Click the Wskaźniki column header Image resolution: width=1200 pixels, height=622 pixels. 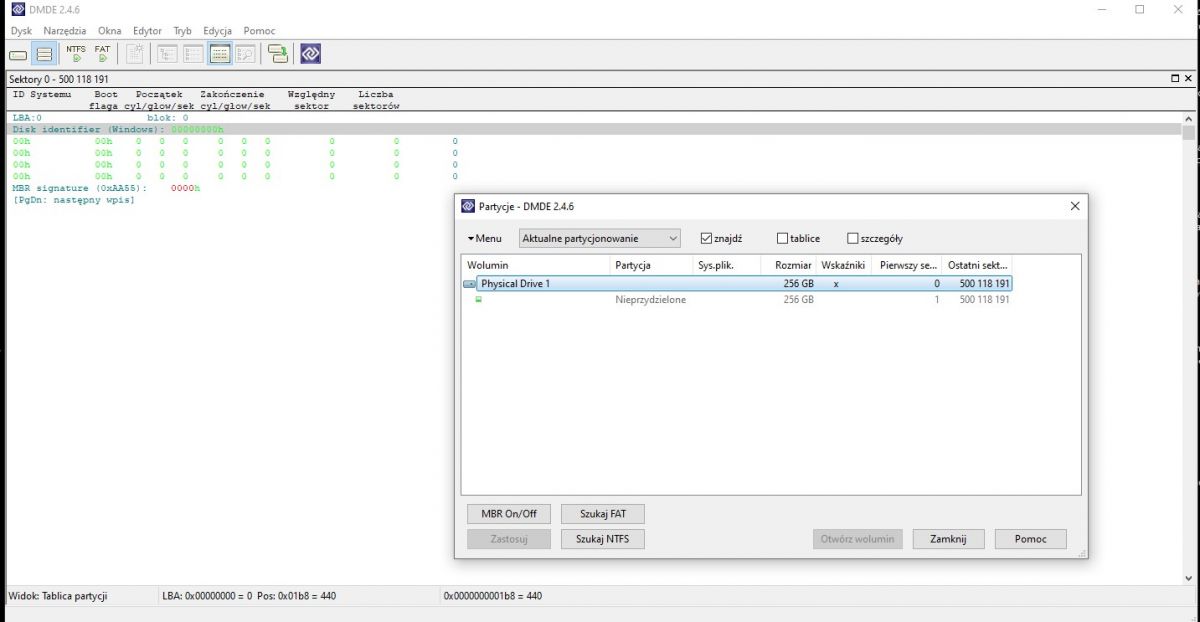[x=843, y=266]
